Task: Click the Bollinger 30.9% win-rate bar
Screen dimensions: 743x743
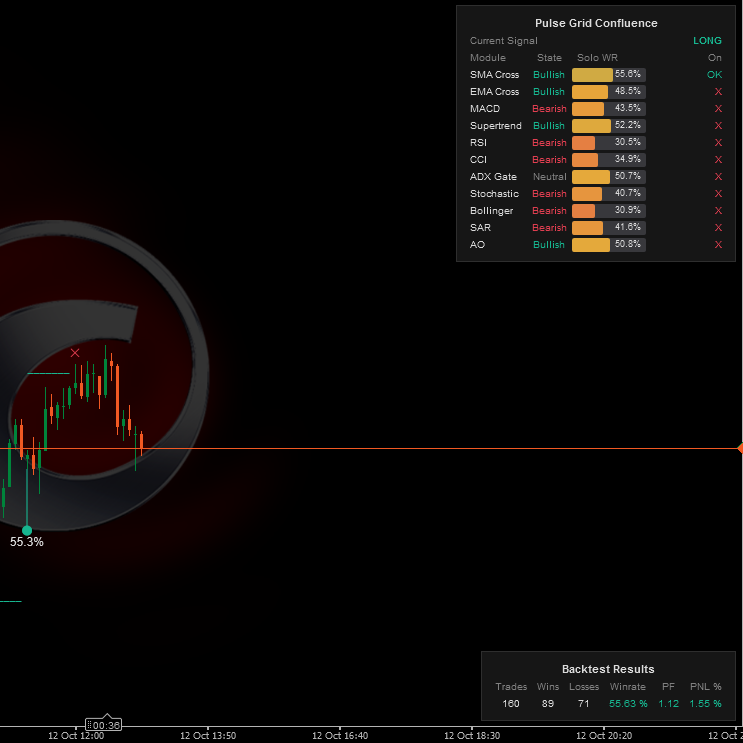Action: pos(608,210)
